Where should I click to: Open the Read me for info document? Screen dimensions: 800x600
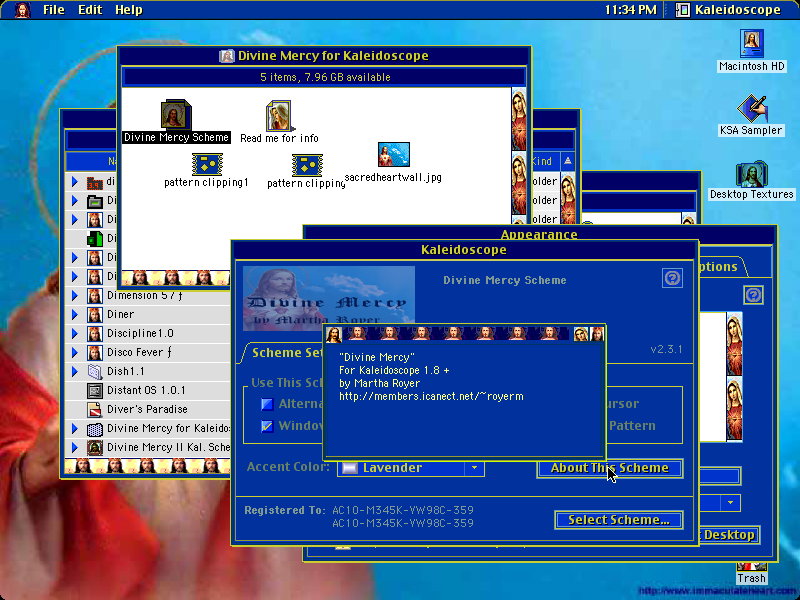pyautogui.click(x=279, y=115)
